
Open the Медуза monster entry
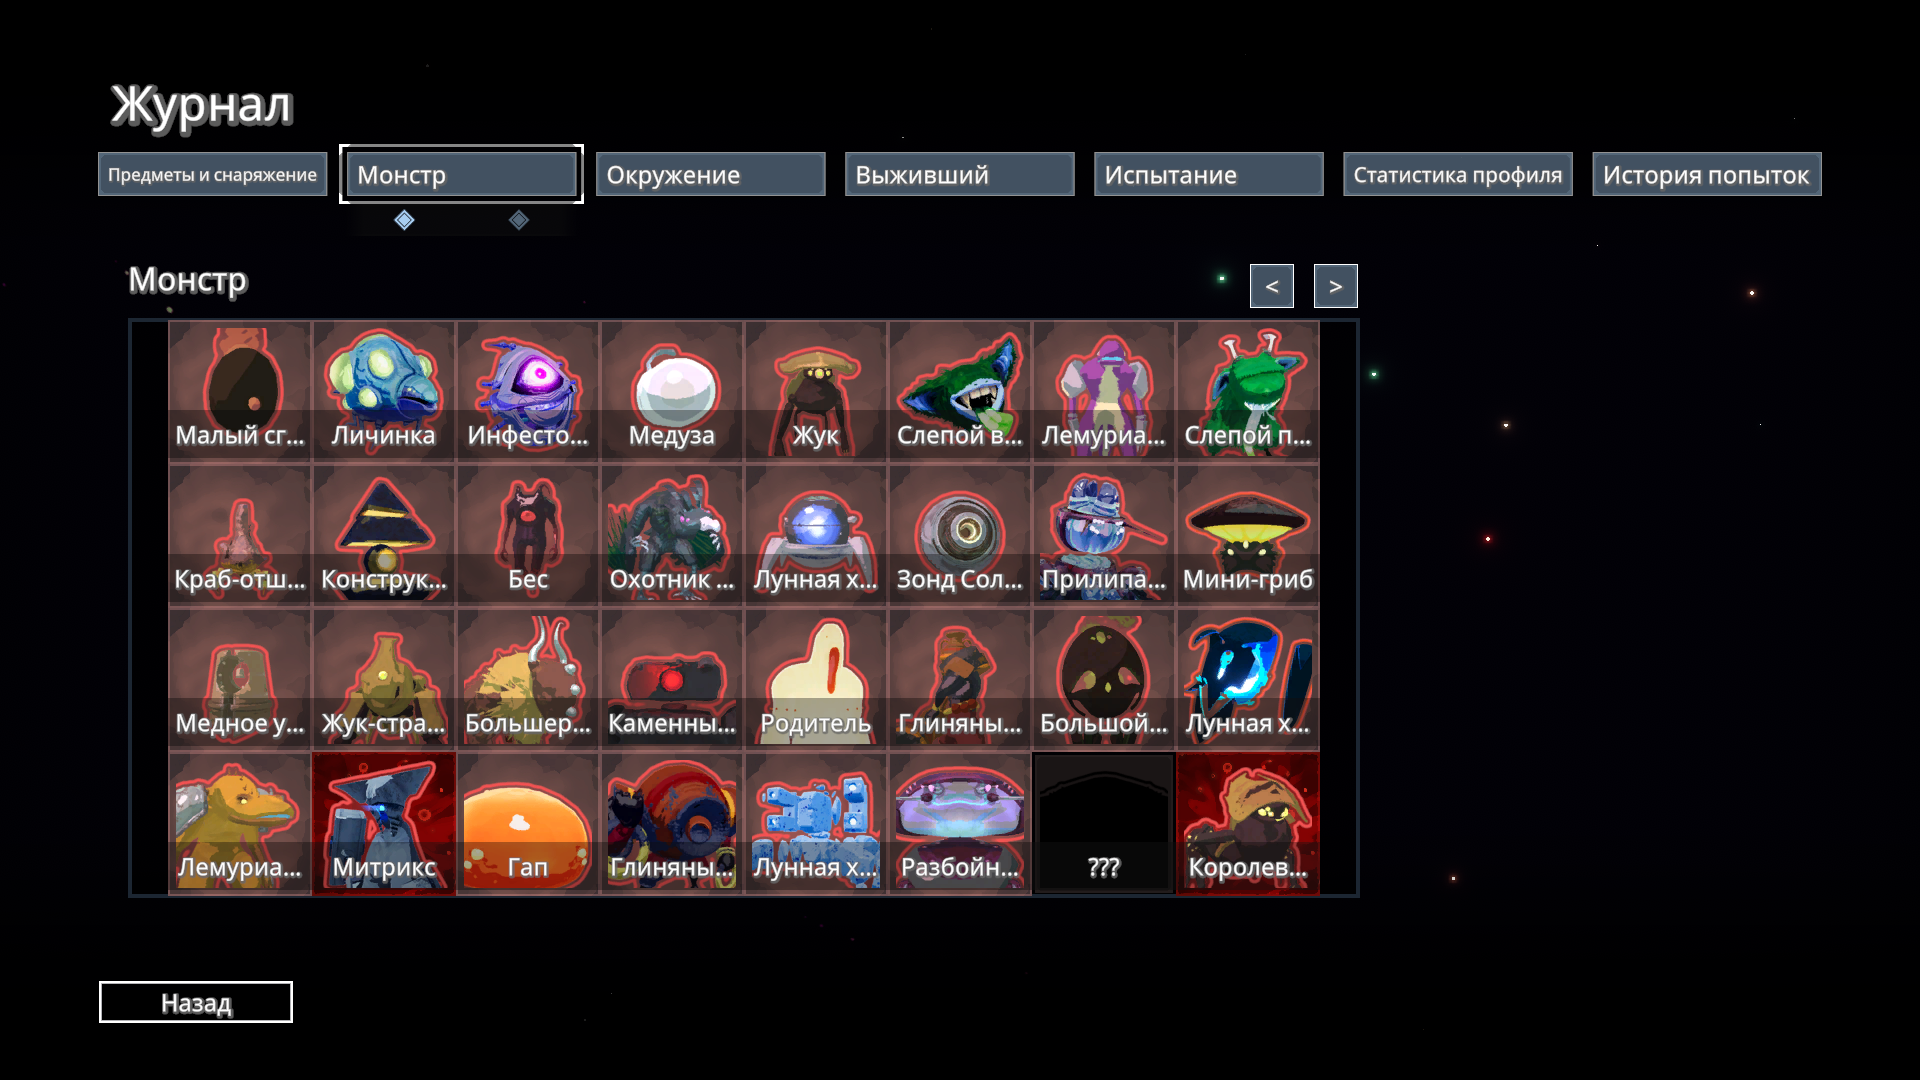click(671, 390)
